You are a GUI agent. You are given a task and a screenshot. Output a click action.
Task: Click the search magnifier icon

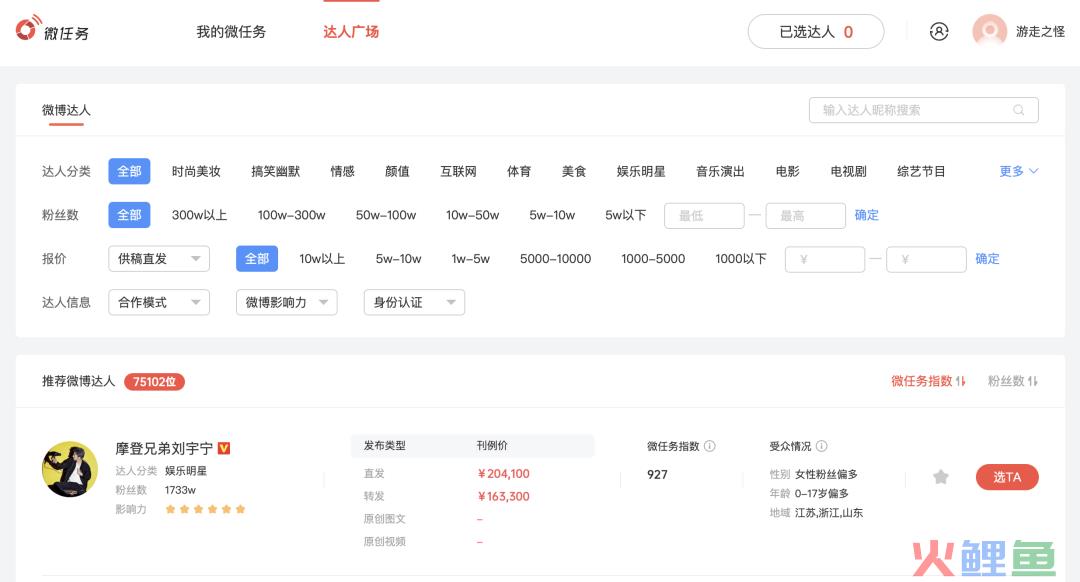1019,110
